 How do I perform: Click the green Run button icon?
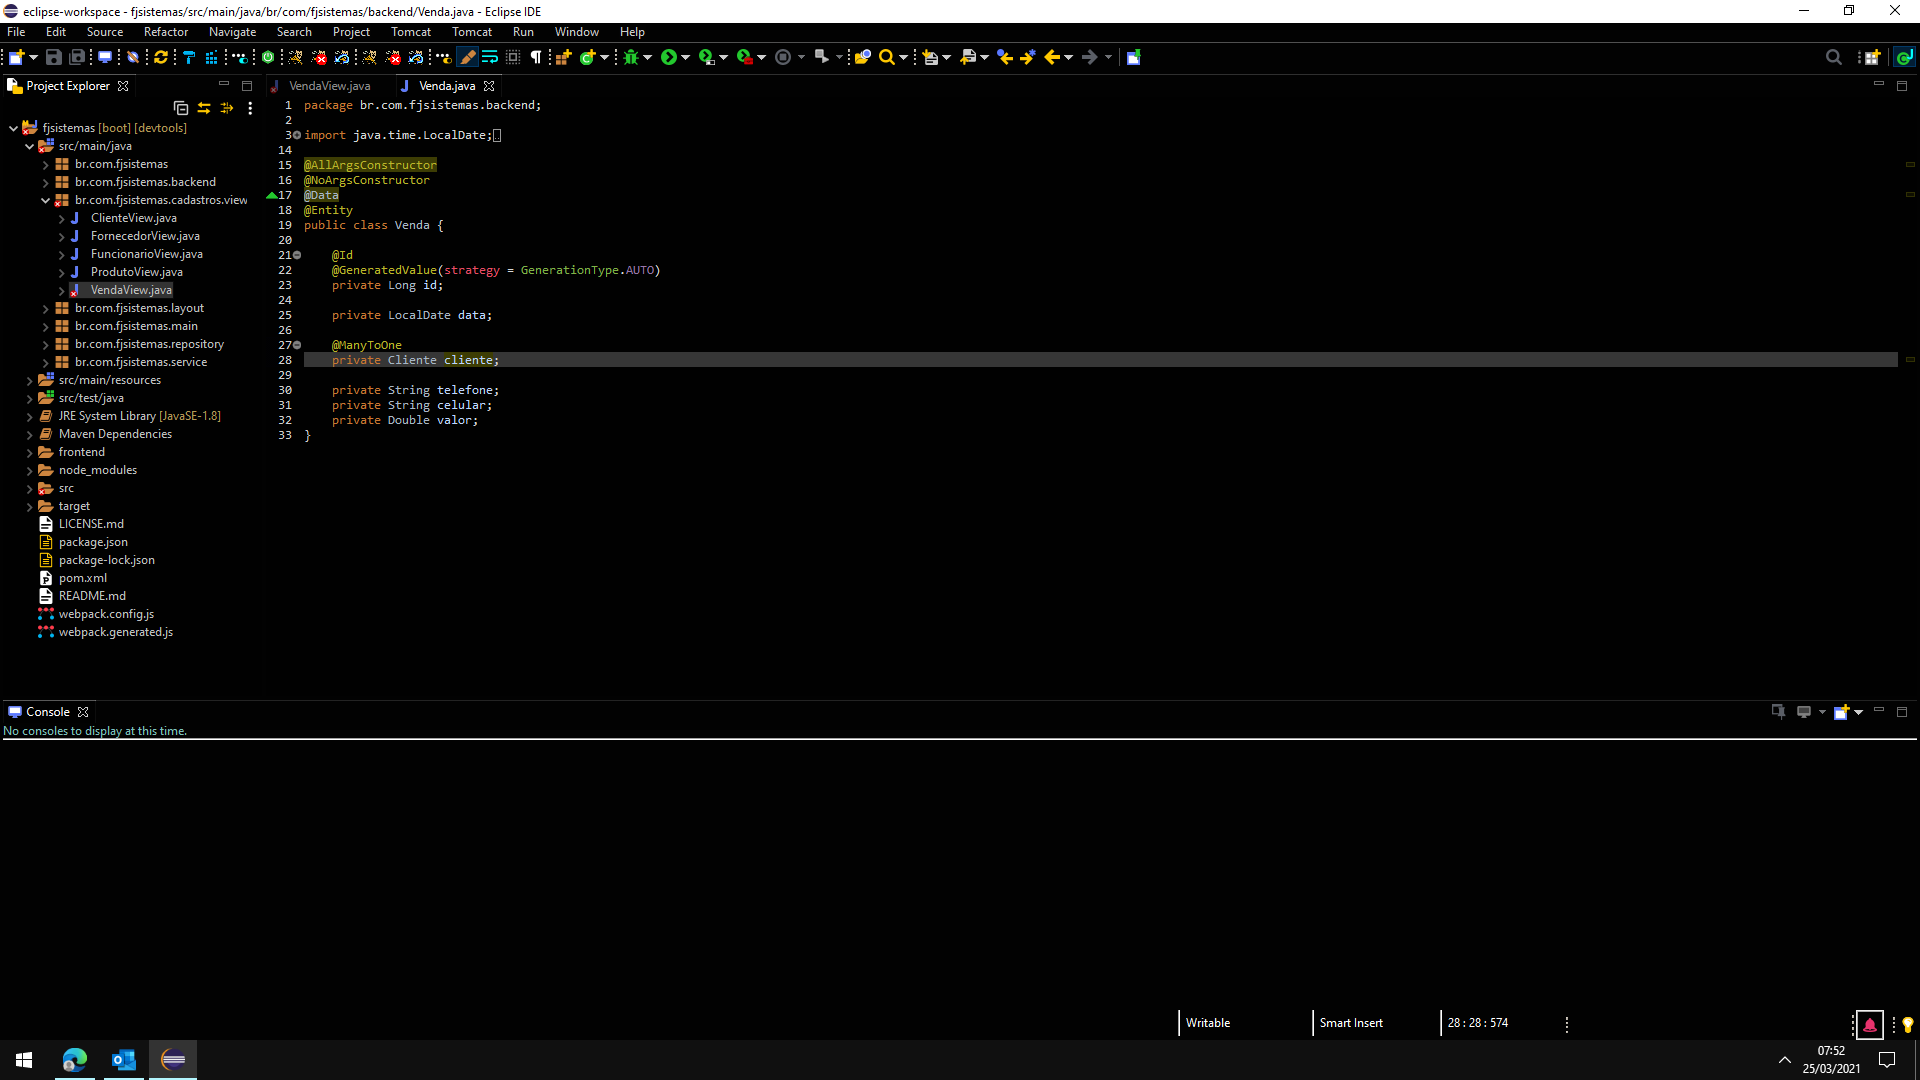click(x=668, y=57)
